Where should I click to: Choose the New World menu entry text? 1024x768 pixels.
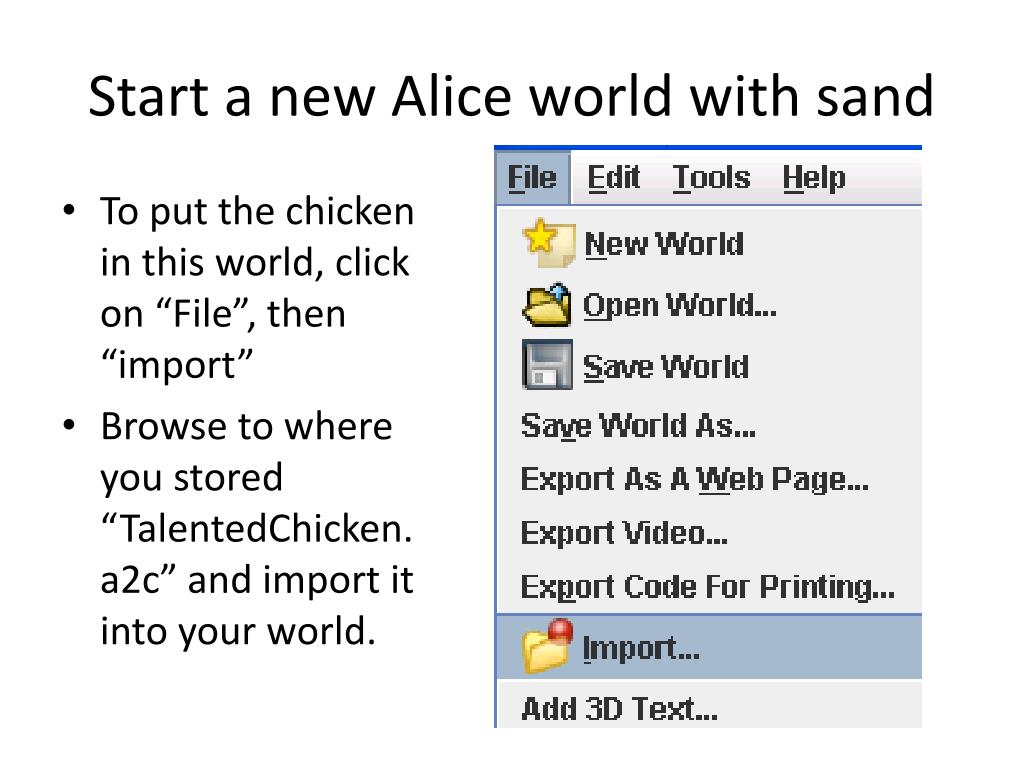pyautogui.click(x=664, y=244)
